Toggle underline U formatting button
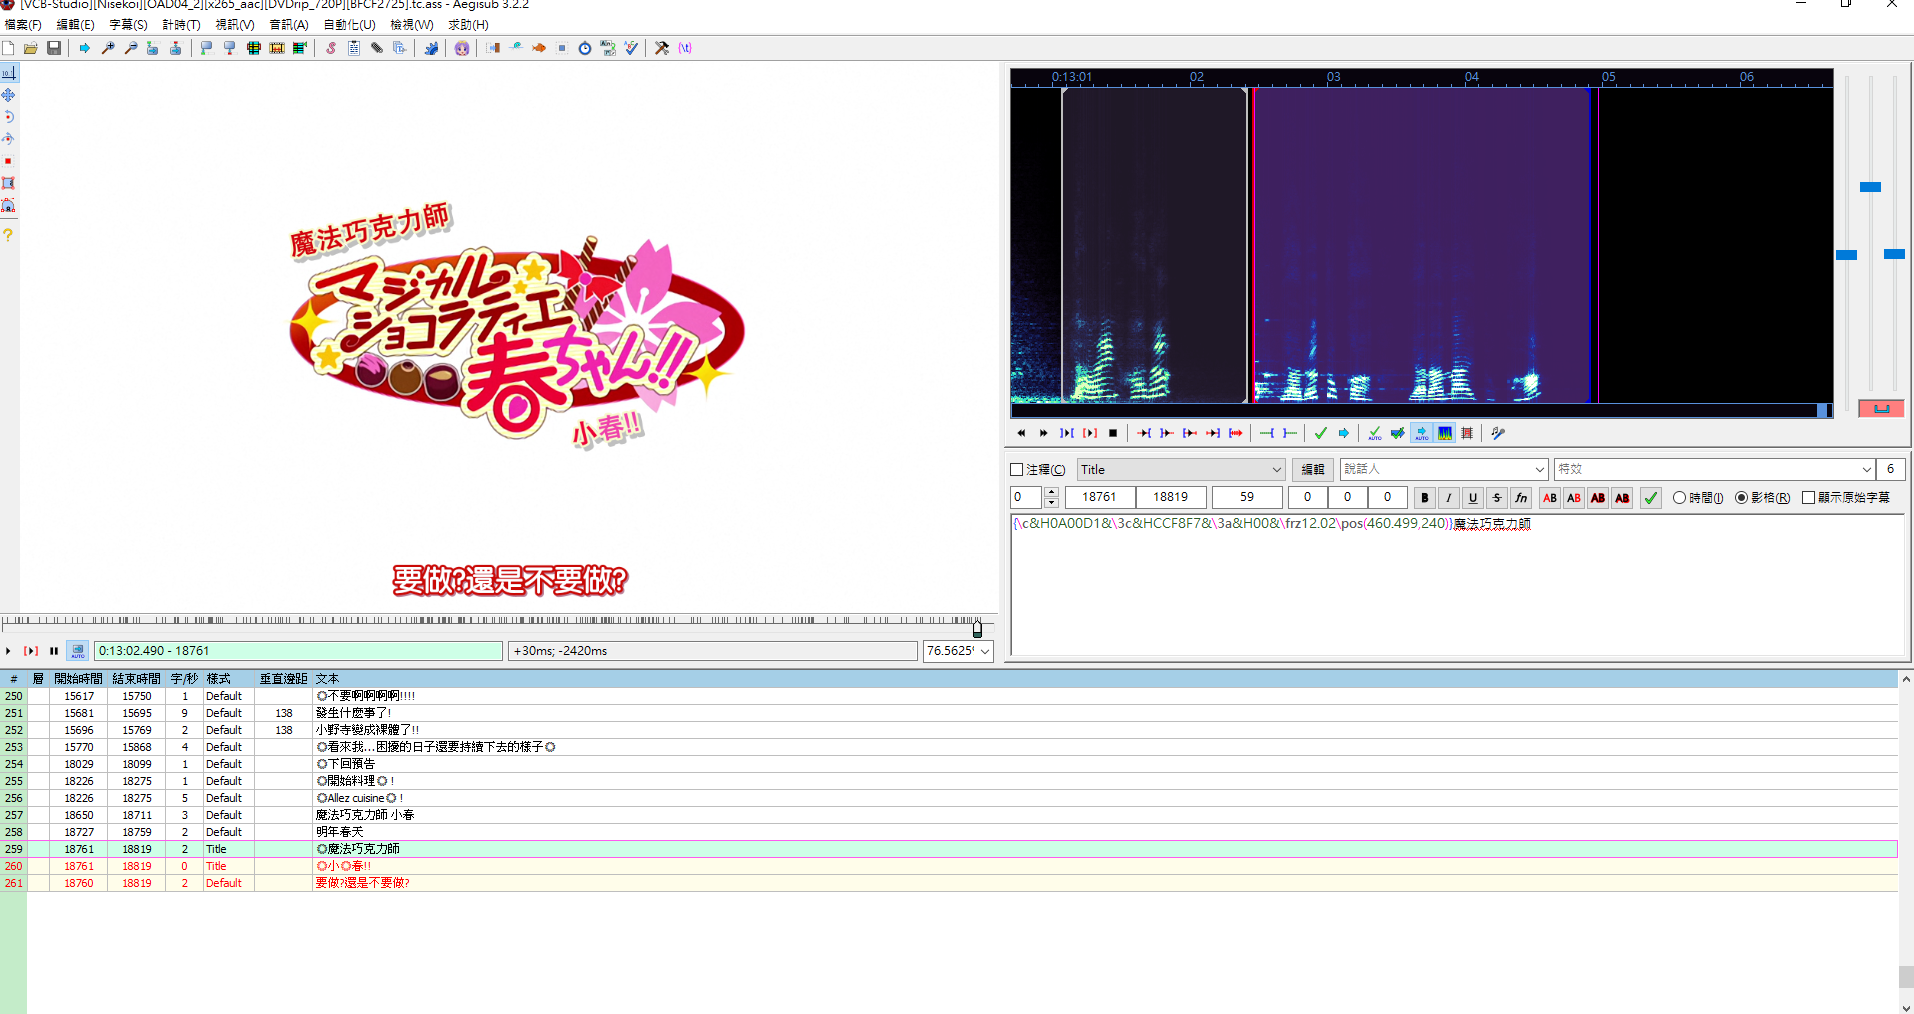This screenshot has height=1014, width=1914. (x=1473, y=498)
